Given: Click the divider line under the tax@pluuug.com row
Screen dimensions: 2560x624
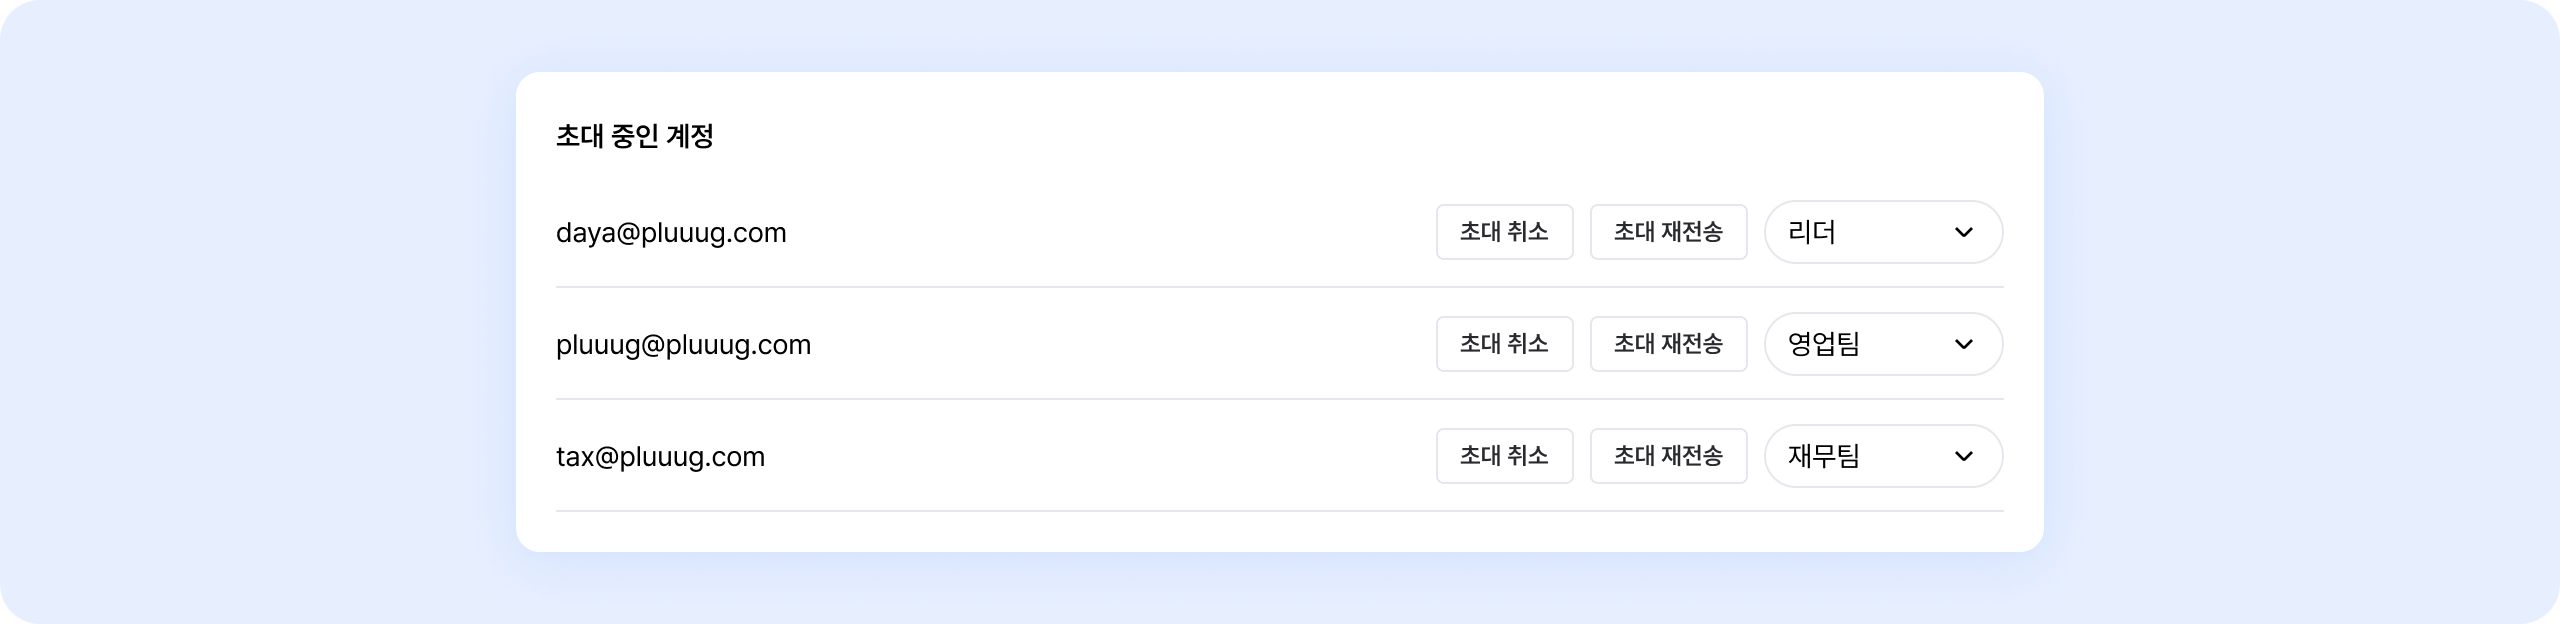Looking at the screenshot, I should tap(1280, 511).
